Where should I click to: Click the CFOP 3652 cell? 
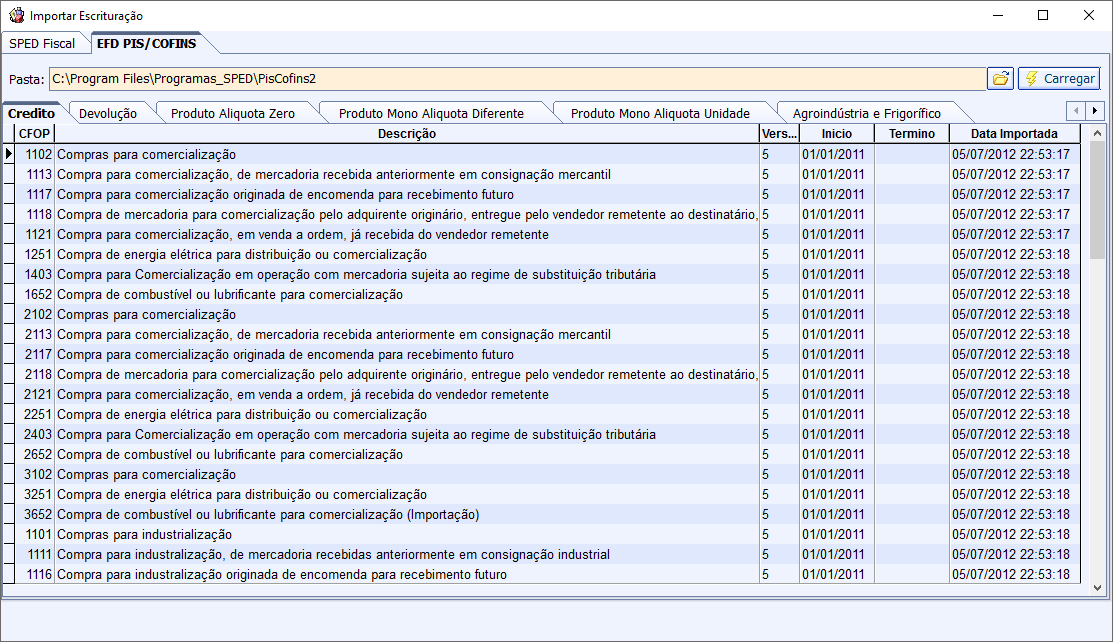(35, 514)
